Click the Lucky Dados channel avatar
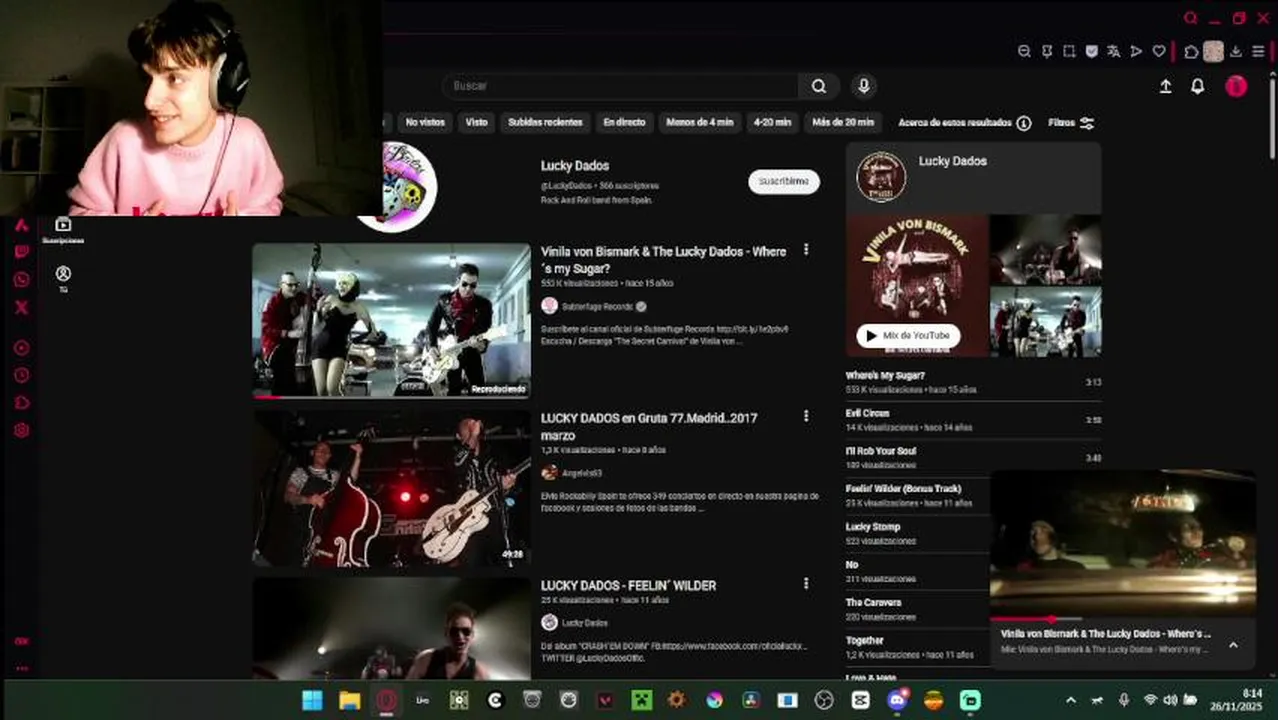This screenshot has height=720, width=1278. 398,186
